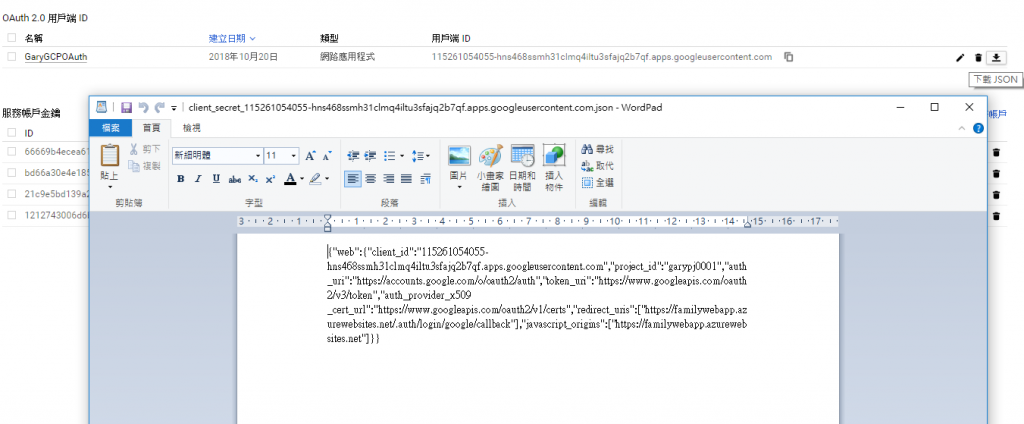This screenshot has height=424, width=1024.
Task: Open the font family dropdown 新細明體
Action: tap(257, 155)
